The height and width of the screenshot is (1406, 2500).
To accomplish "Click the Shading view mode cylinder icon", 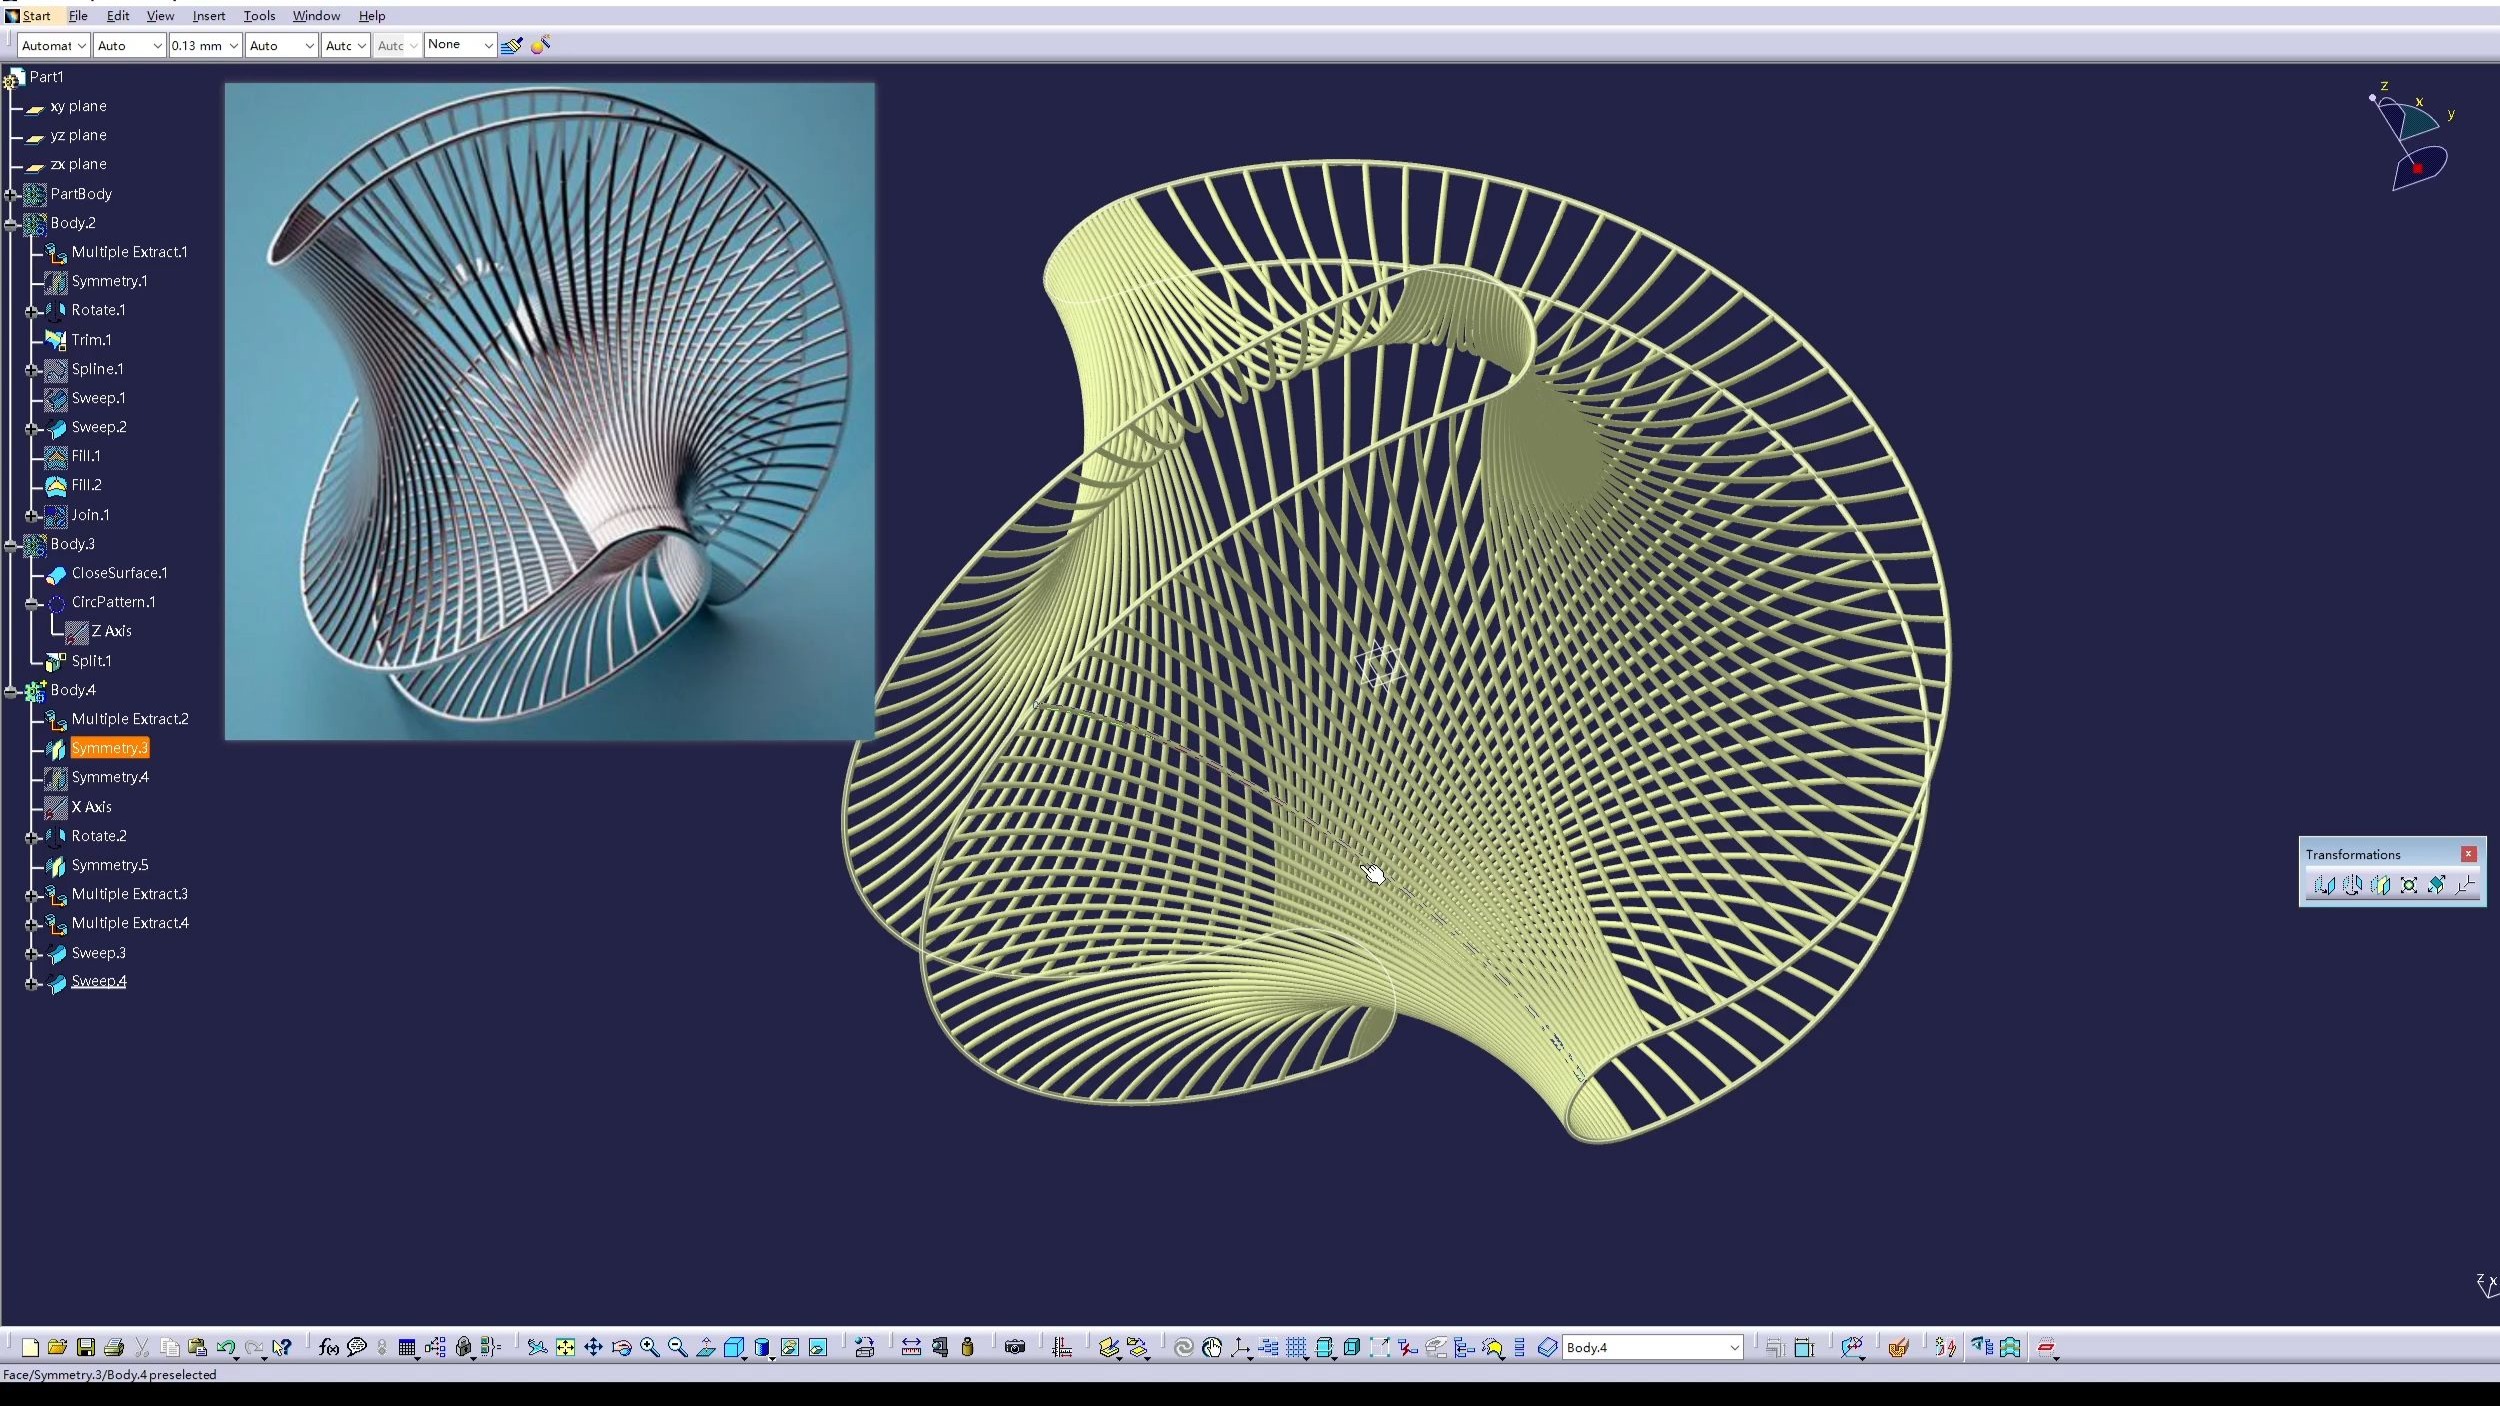I will (762, 1347).
